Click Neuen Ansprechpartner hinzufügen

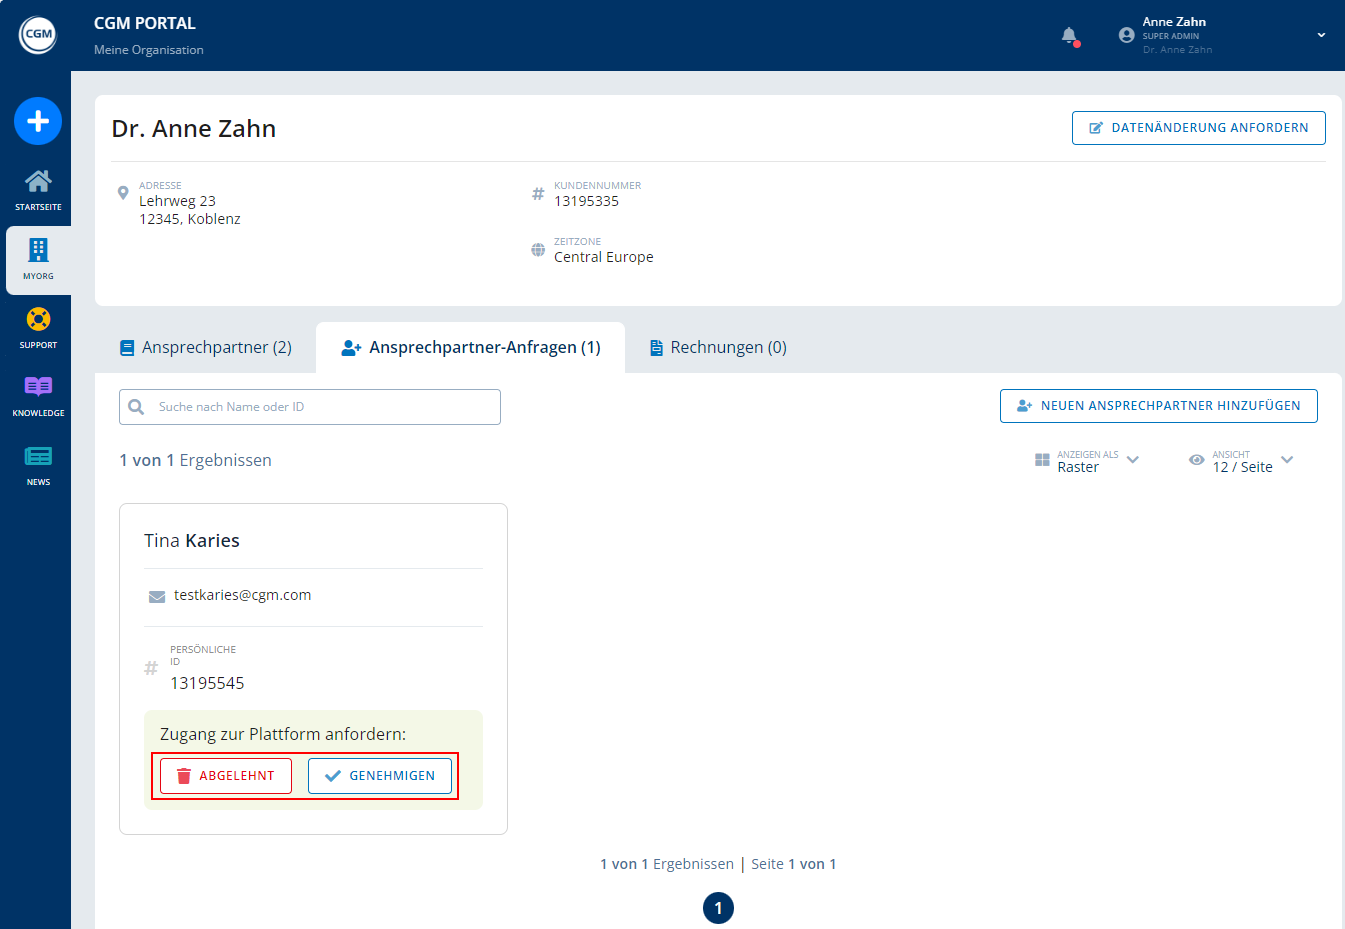click(1158, 405)
